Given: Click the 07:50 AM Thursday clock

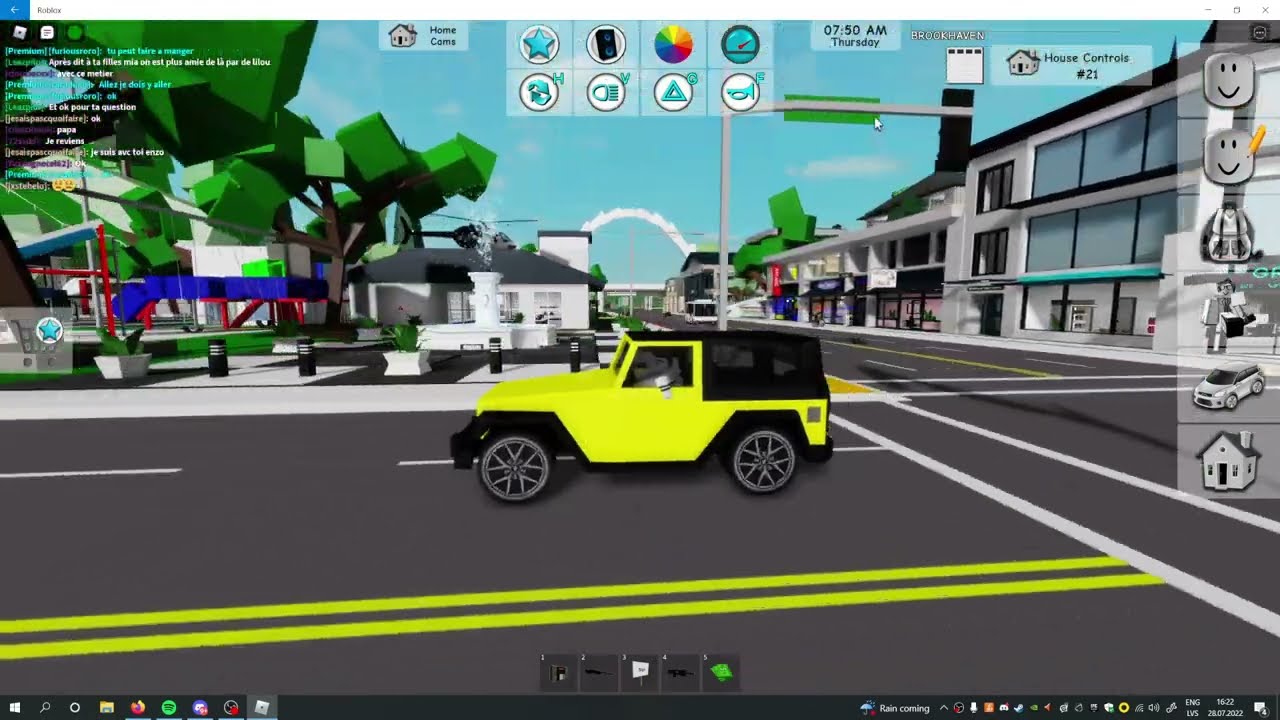Looking at the screenshot, I should tap(855, 36).
